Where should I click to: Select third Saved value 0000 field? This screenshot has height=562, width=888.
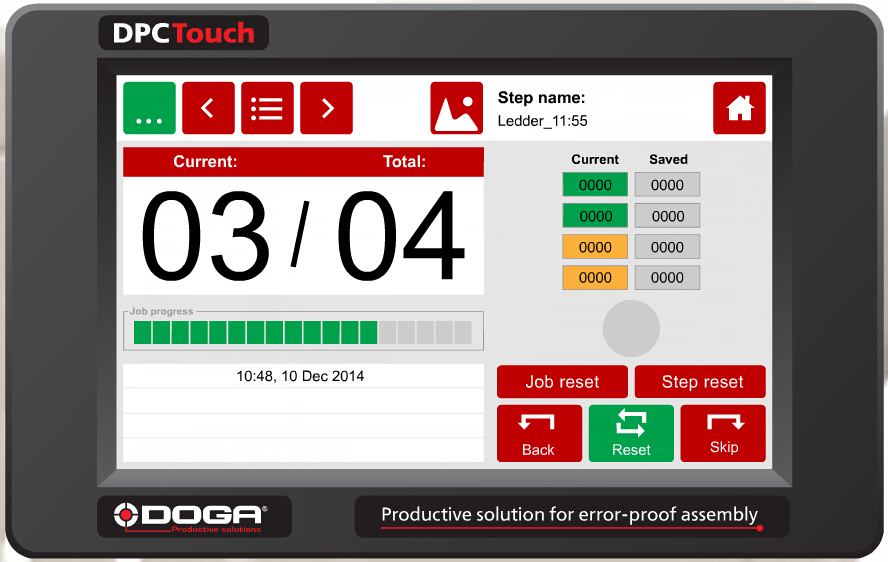click(x=667, y=247)
